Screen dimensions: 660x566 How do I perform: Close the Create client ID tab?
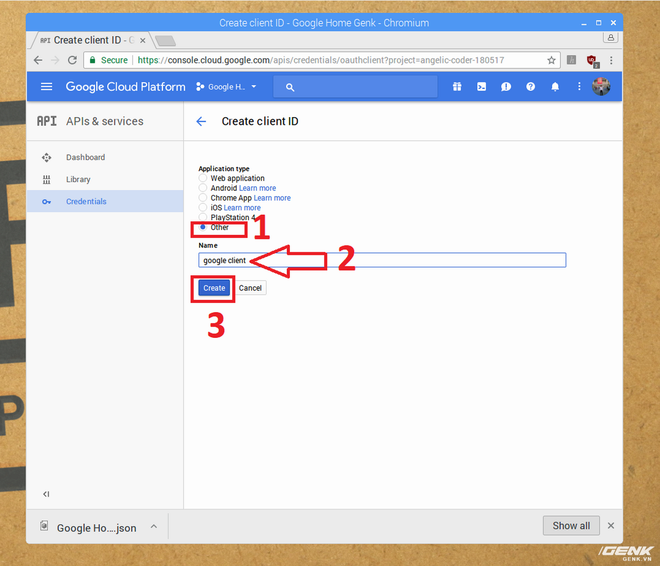click(x=143, y=40)
